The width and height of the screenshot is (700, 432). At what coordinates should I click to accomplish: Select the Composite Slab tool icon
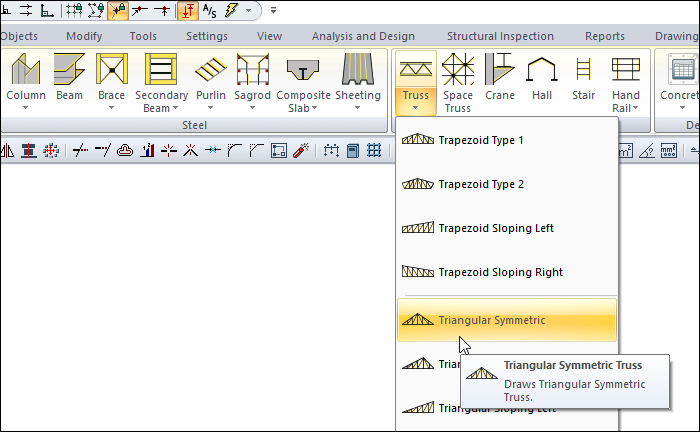303,70
